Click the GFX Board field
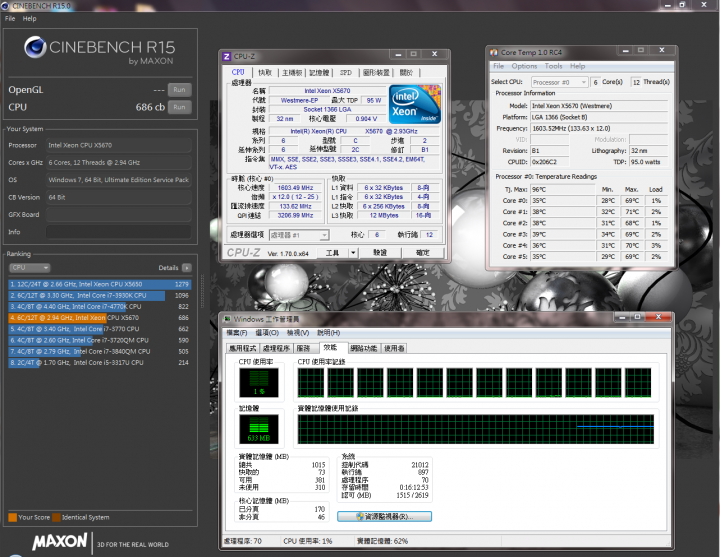720x557 pixels. tap(118, 214)
